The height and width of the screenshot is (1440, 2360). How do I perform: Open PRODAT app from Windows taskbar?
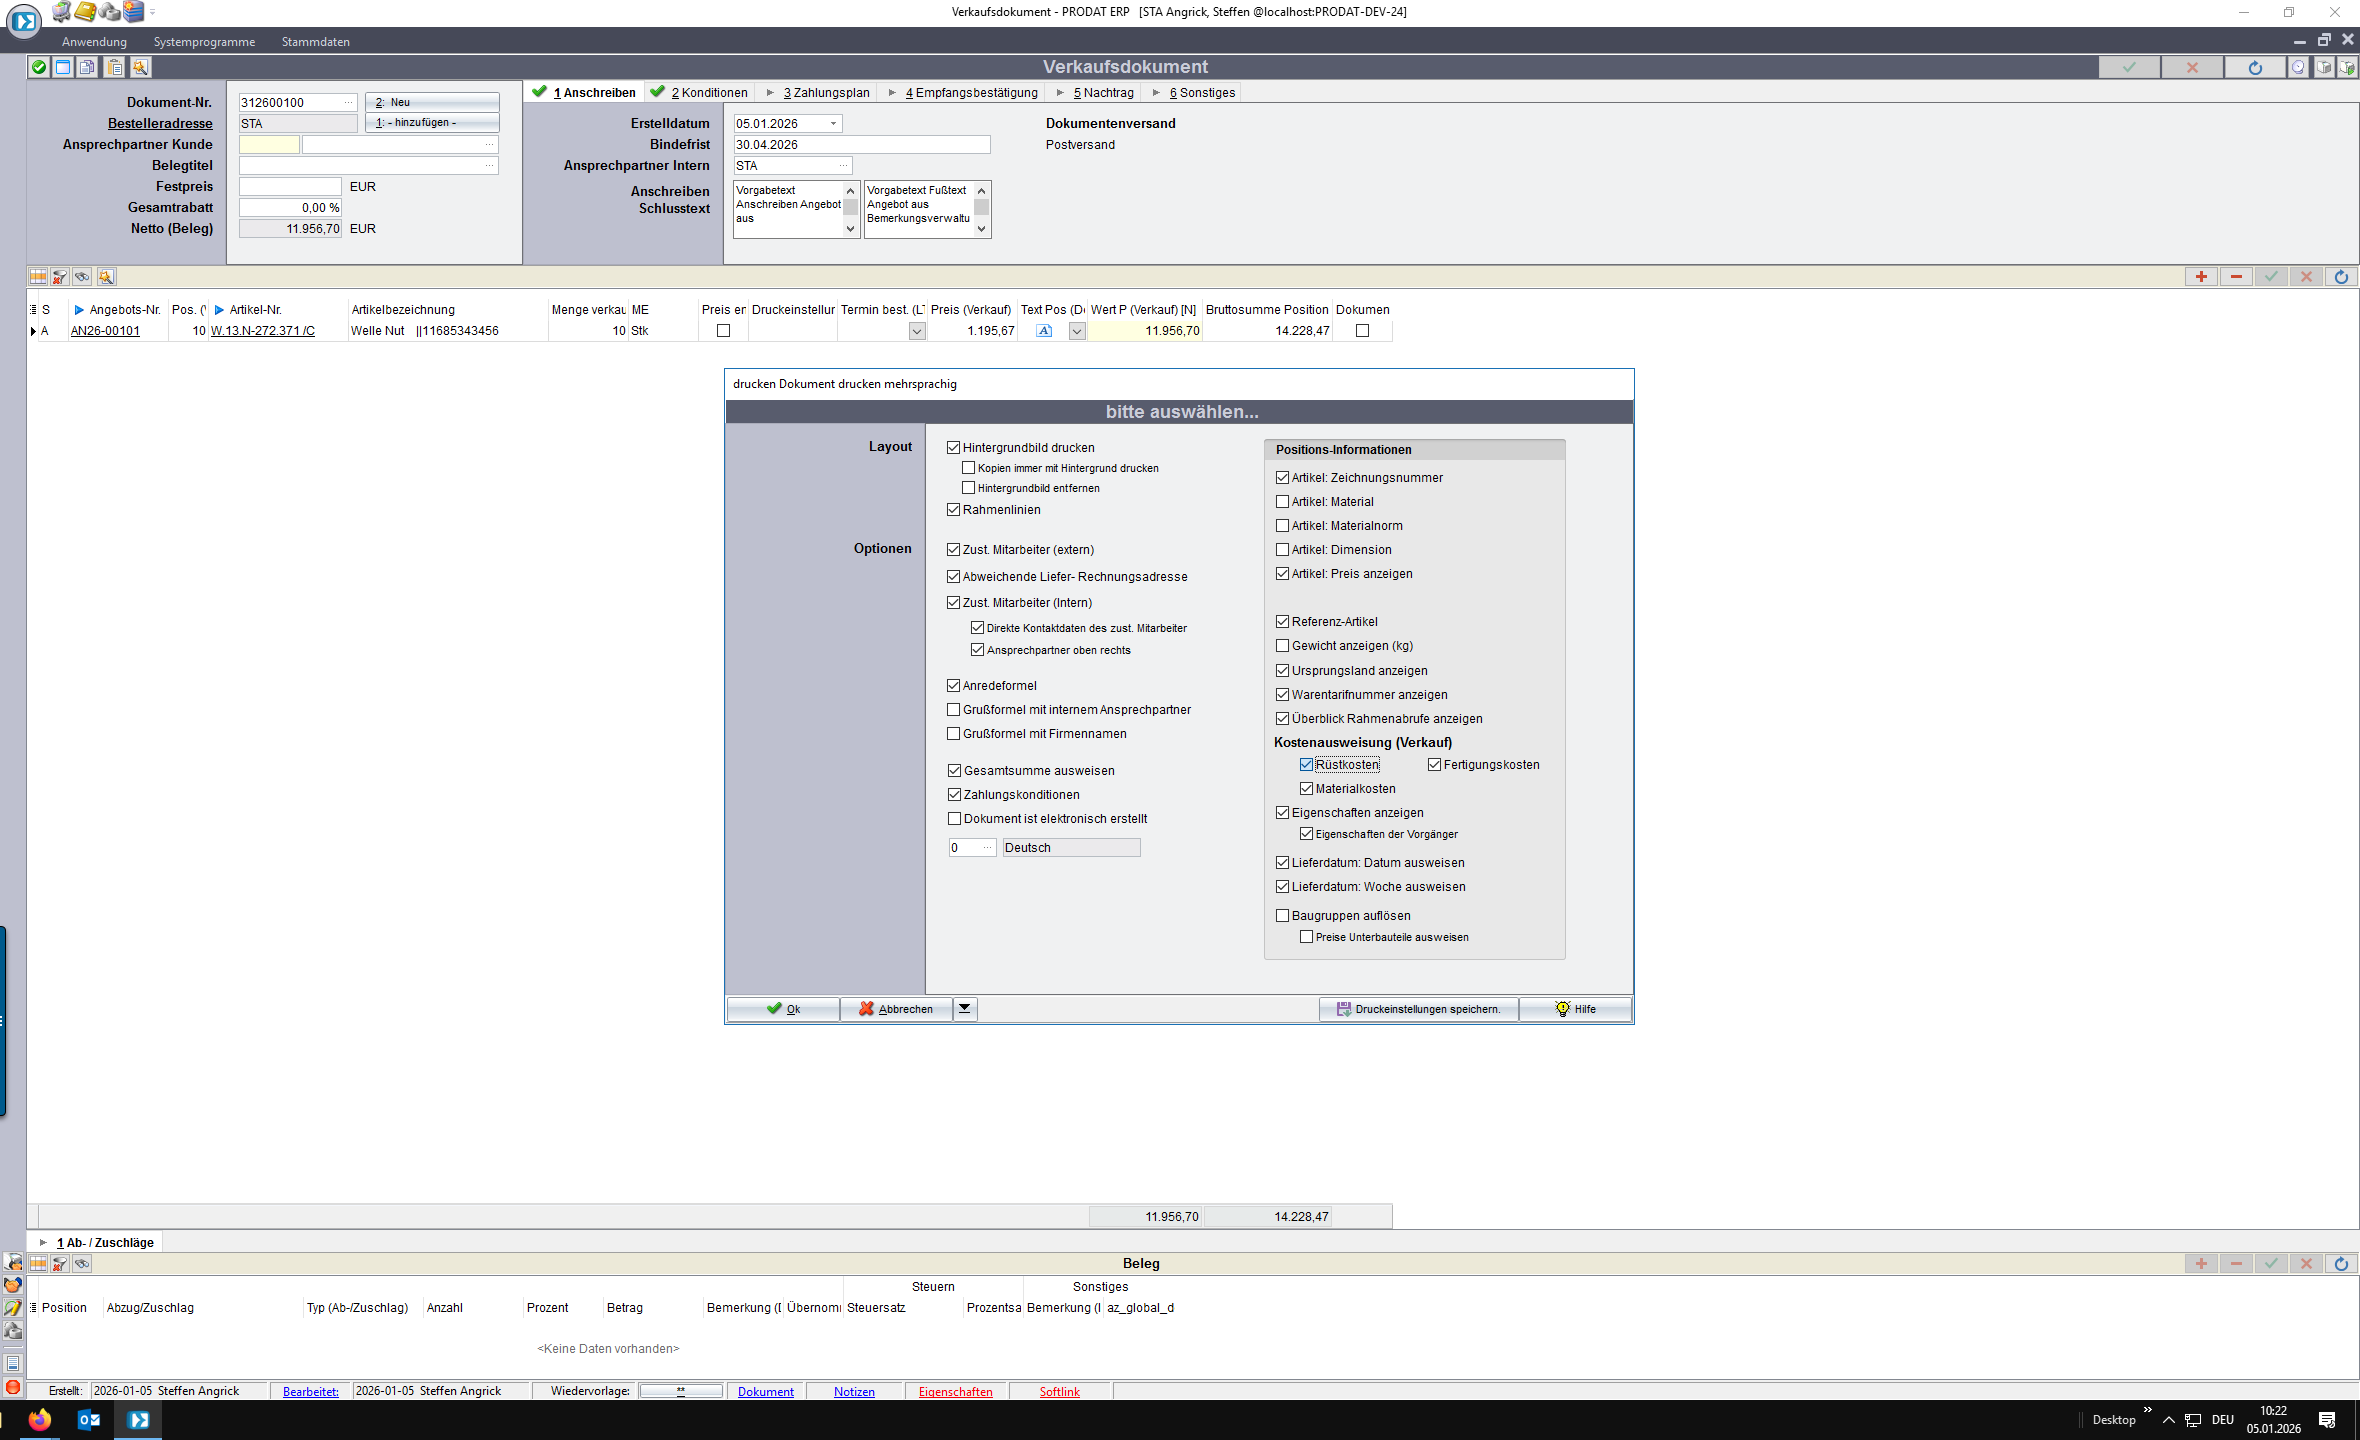[139, 1419]
